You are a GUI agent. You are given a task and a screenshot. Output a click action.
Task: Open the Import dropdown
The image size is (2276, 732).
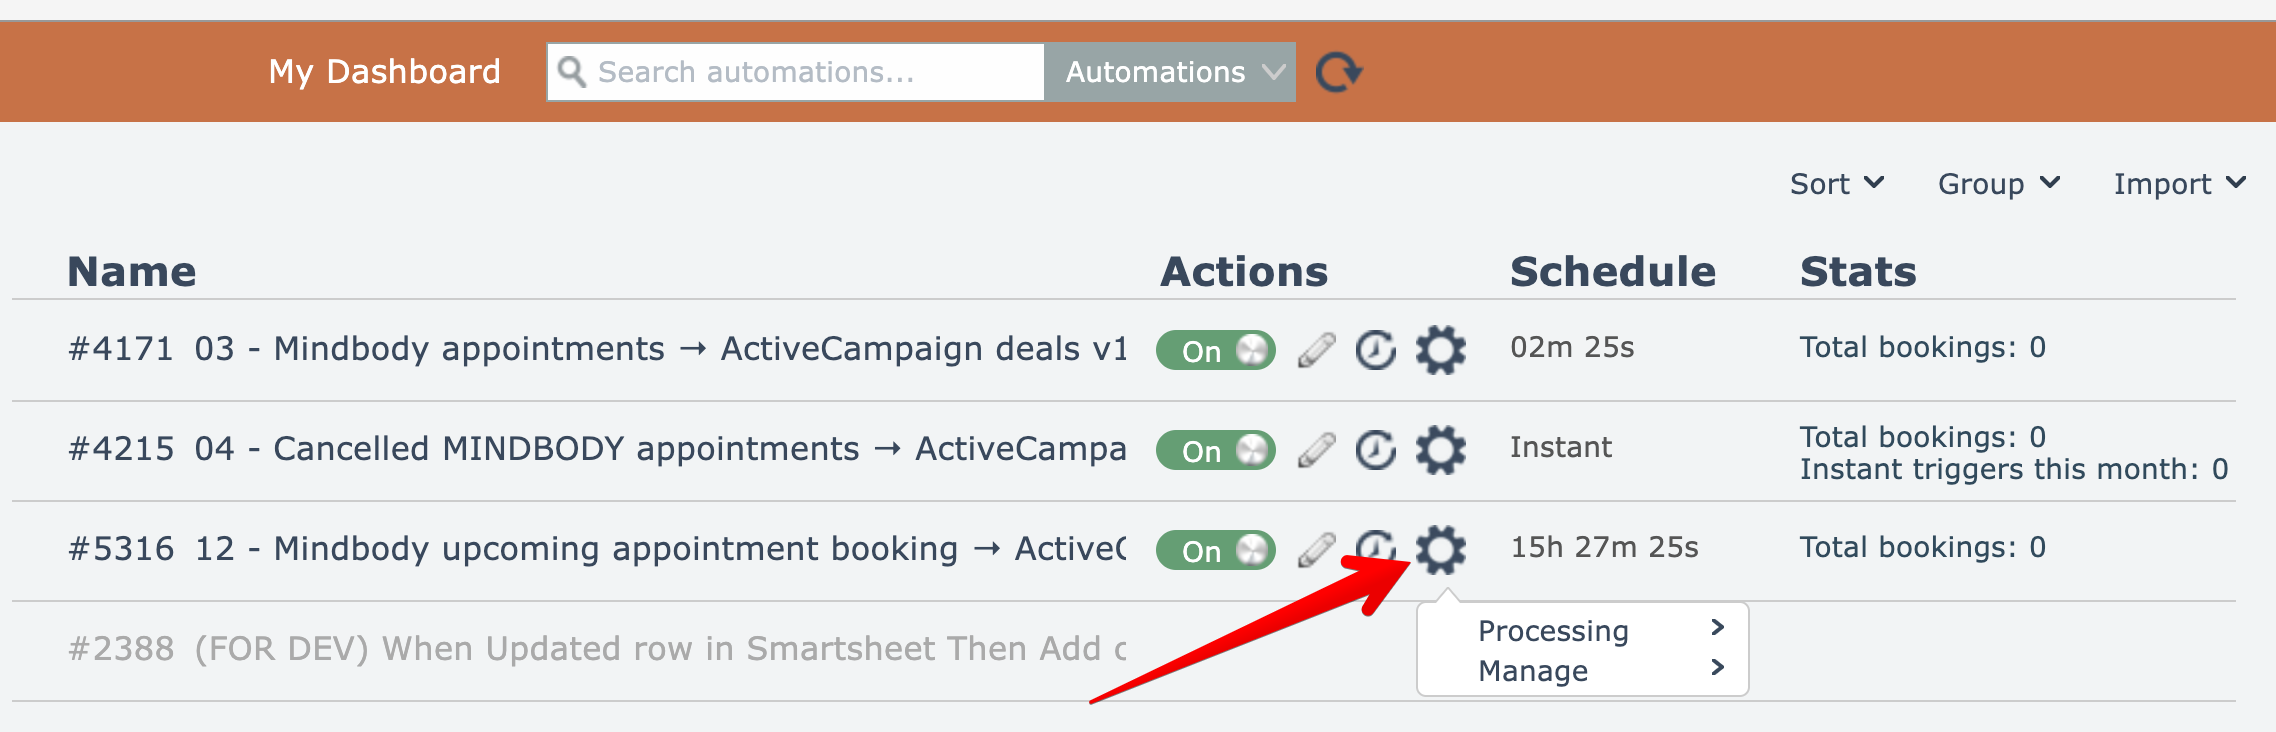click(x=2178, y=184)
